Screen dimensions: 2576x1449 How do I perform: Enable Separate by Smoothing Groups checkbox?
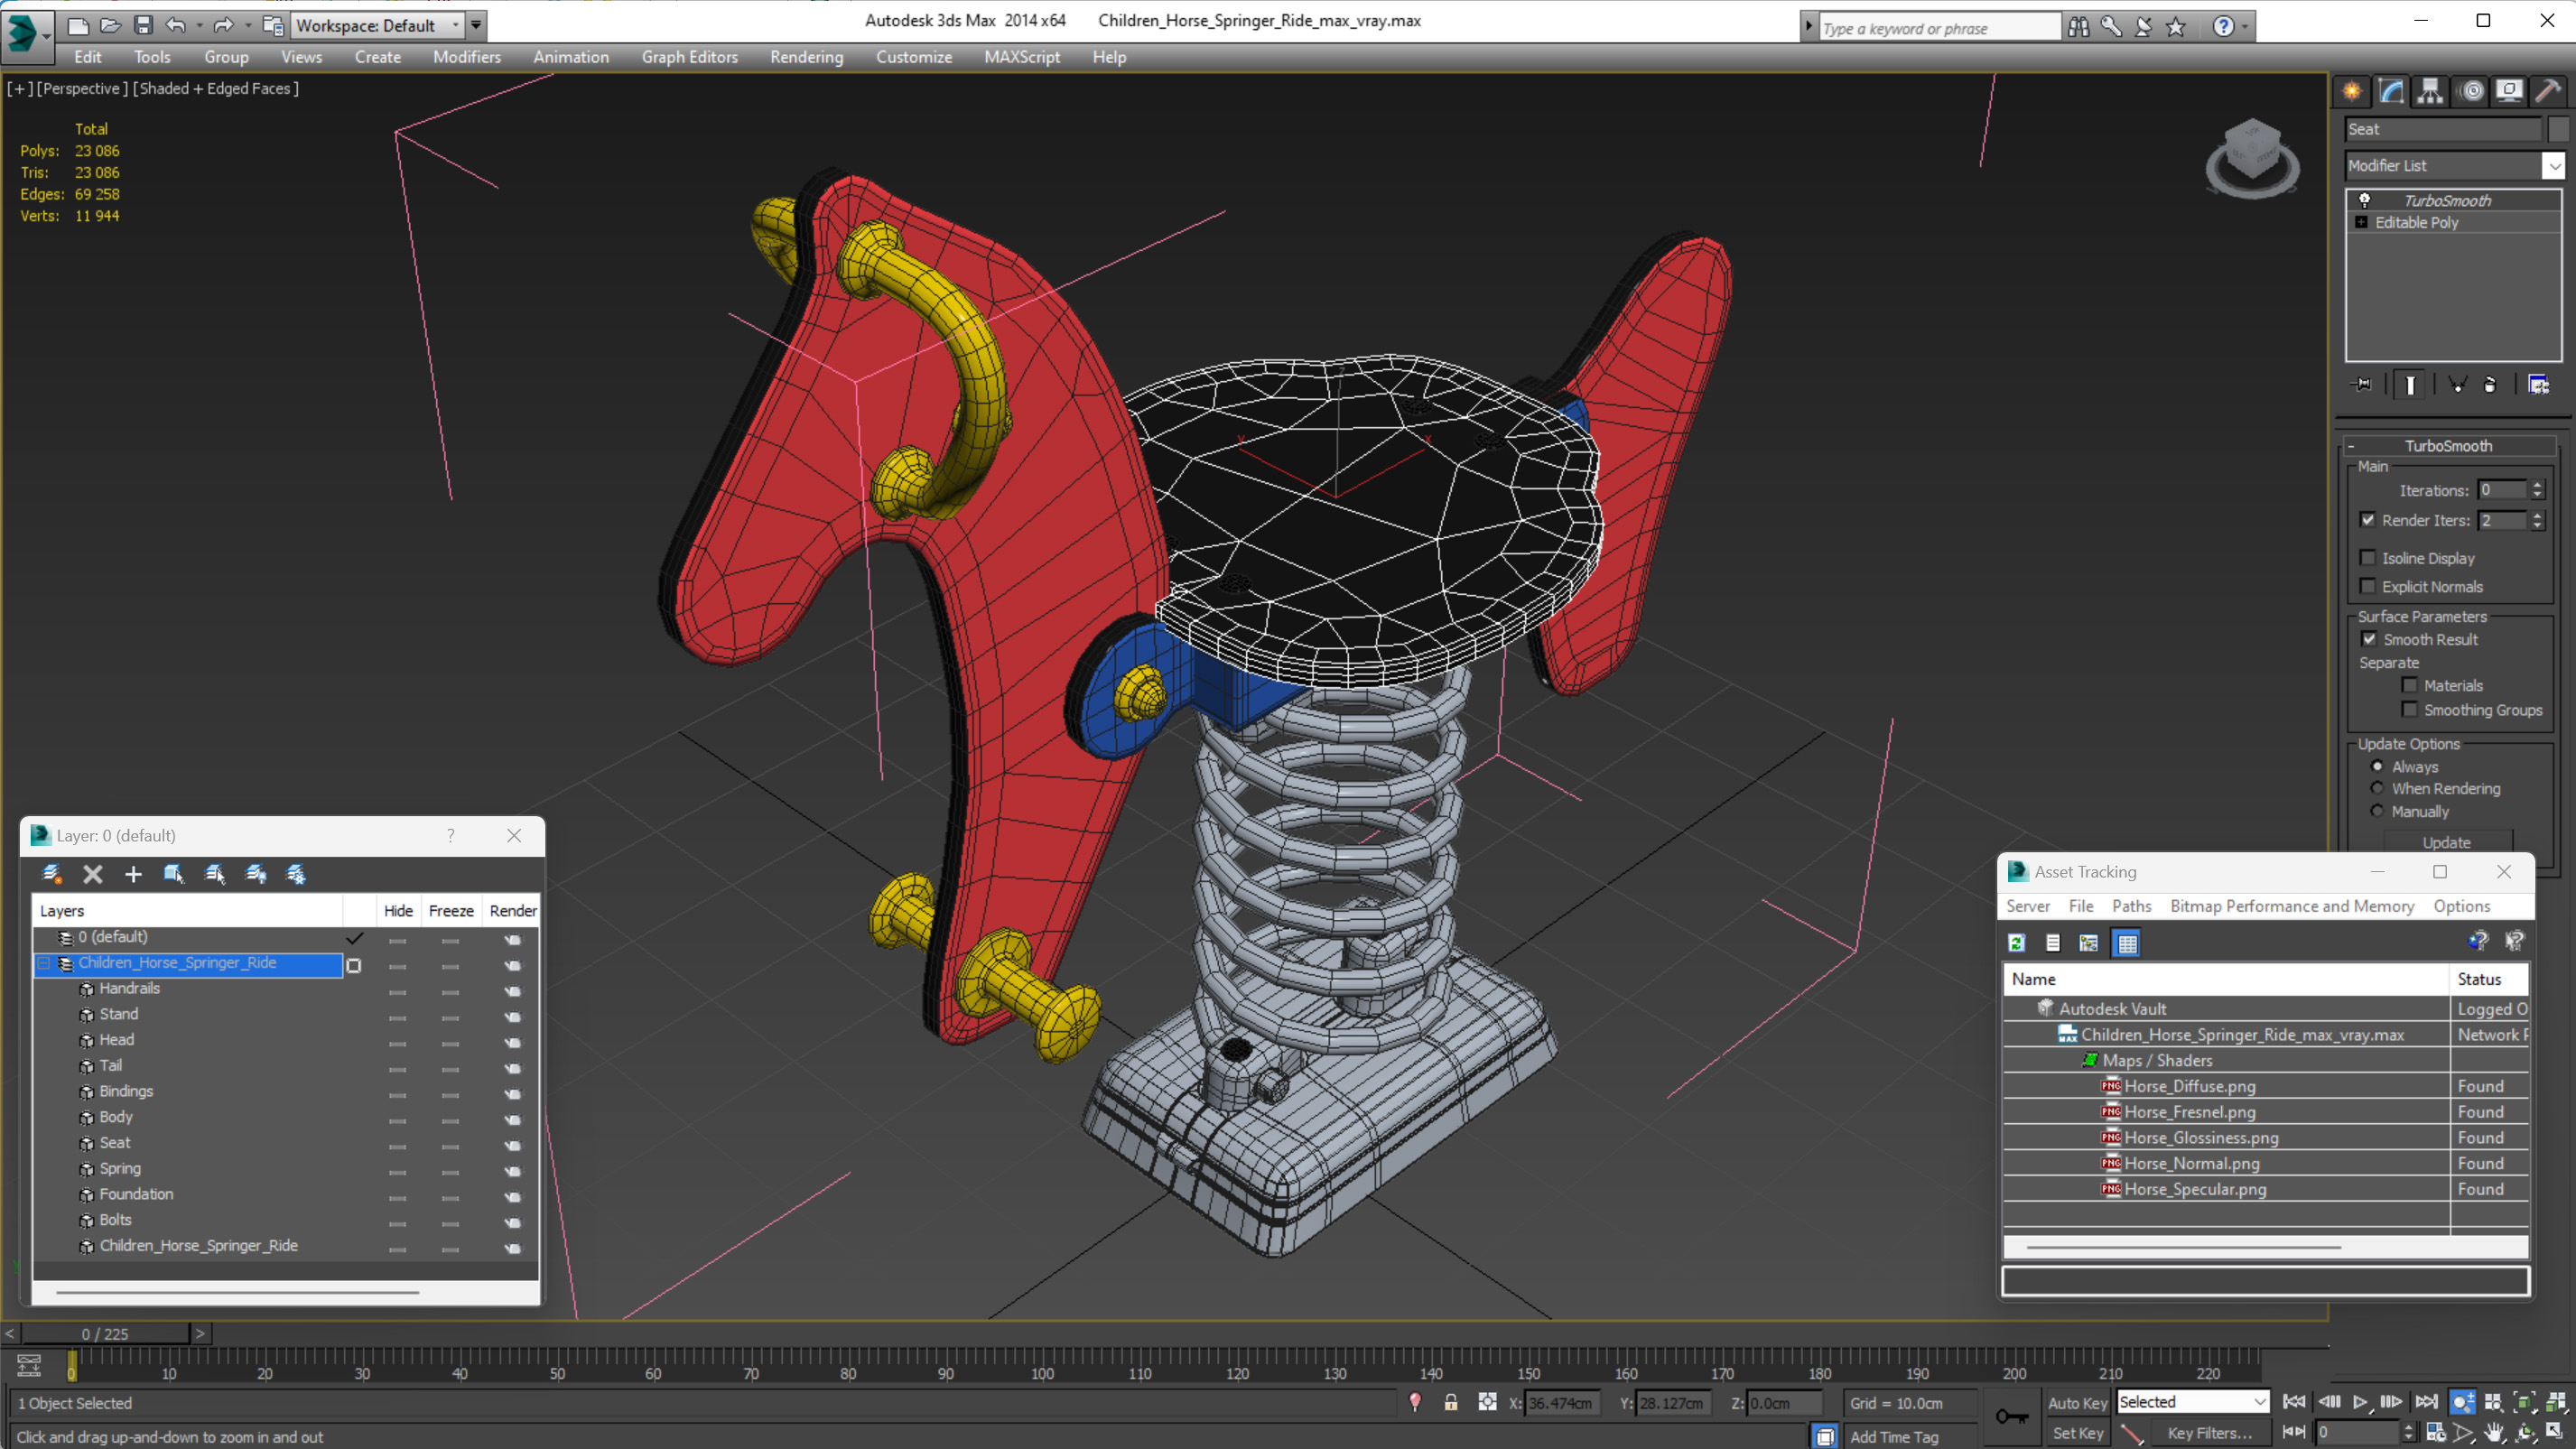click(x=2410, y=709)
